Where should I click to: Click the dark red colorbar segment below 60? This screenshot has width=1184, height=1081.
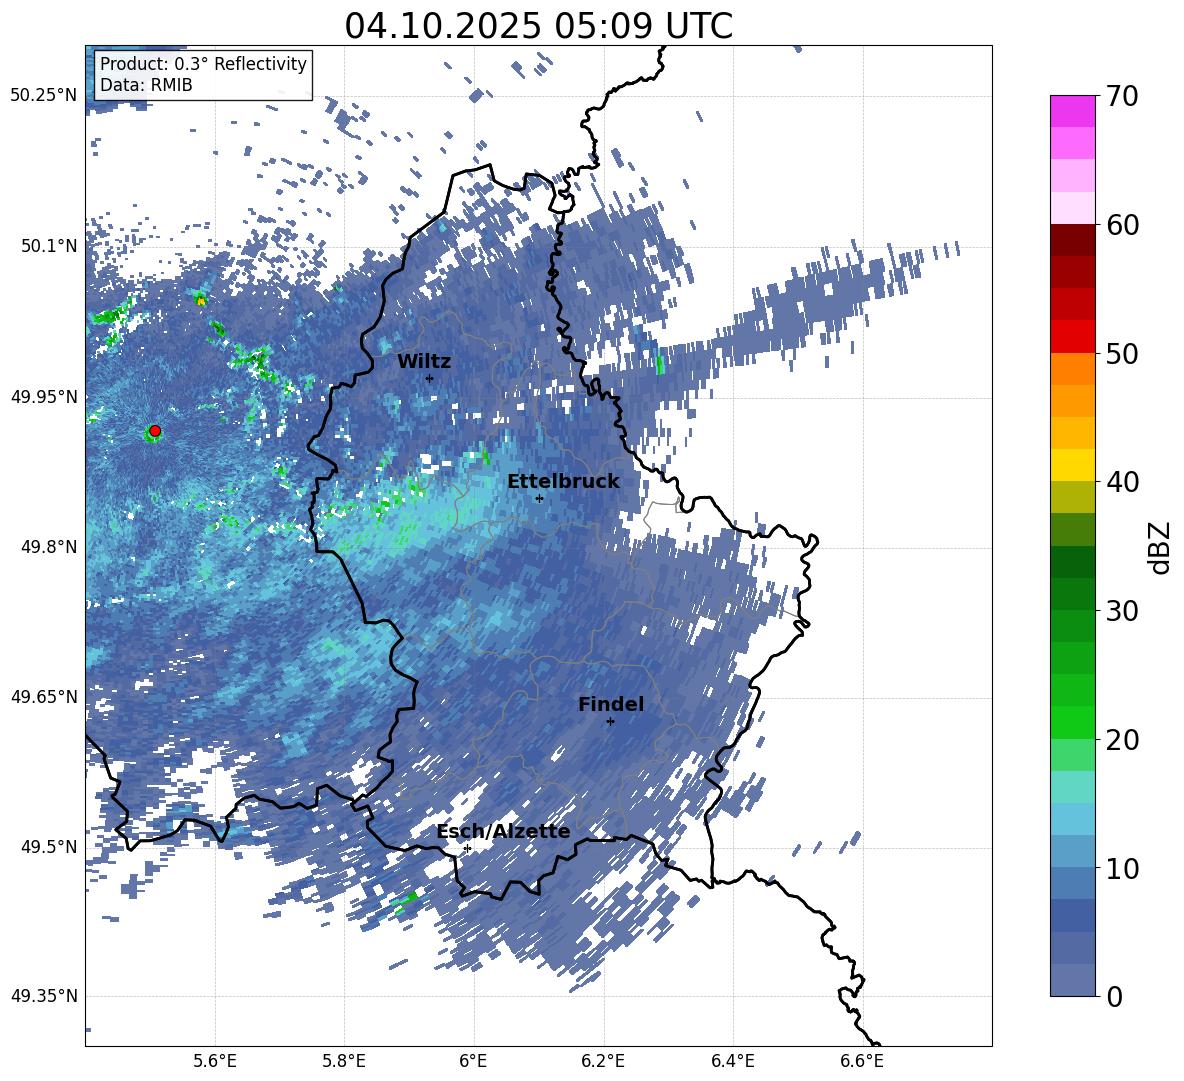[x=1072, y=241]
